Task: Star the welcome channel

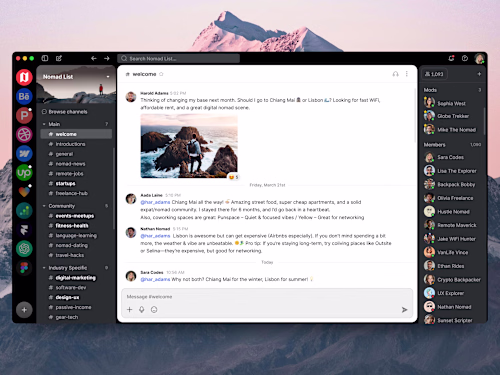Action: [x=161, y=74]
